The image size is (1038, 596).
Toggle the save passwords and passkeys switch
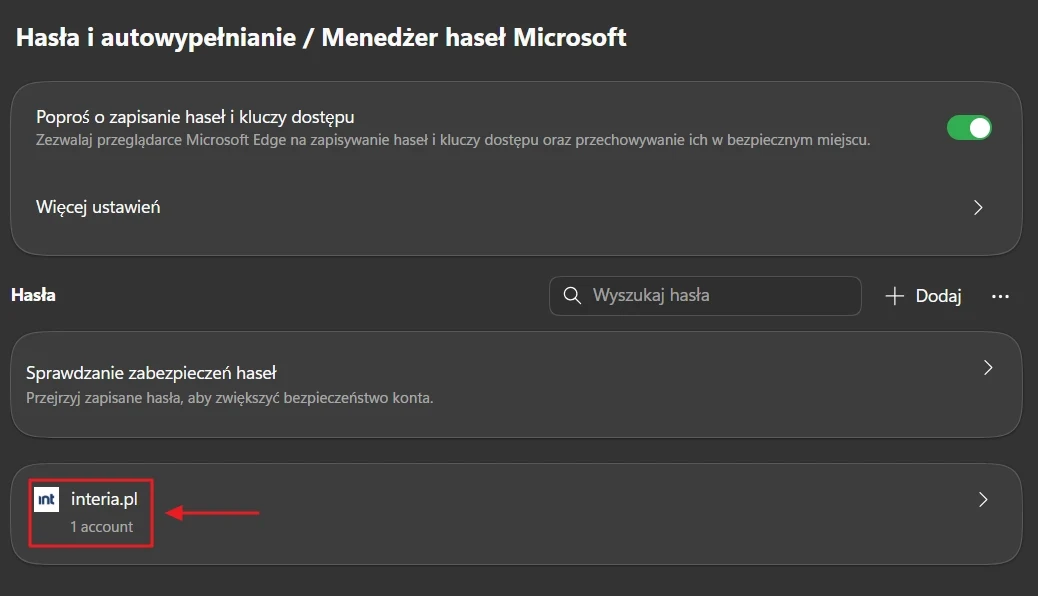(969, 128)
